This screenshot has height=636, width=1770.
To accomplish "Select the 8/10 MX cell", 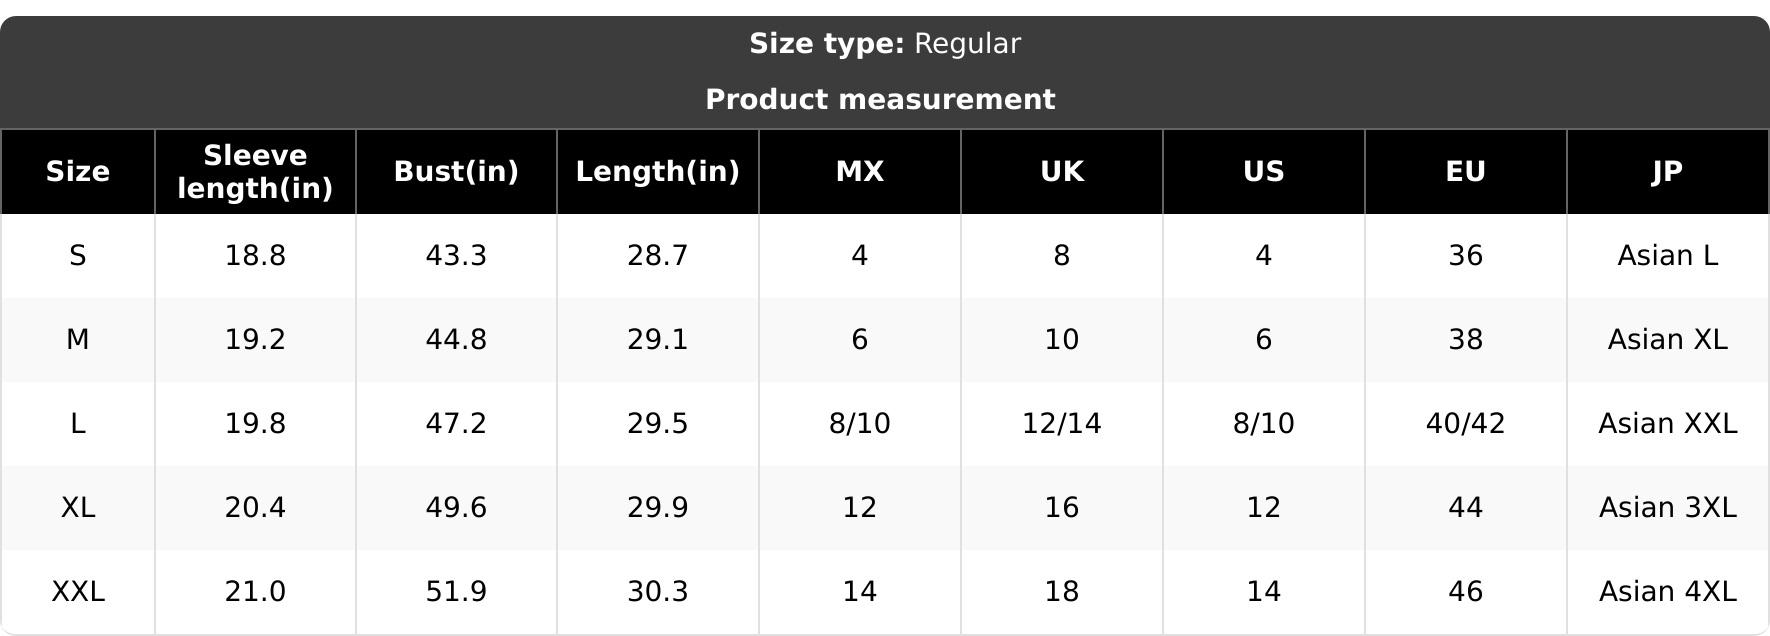I will click(860, 424).
